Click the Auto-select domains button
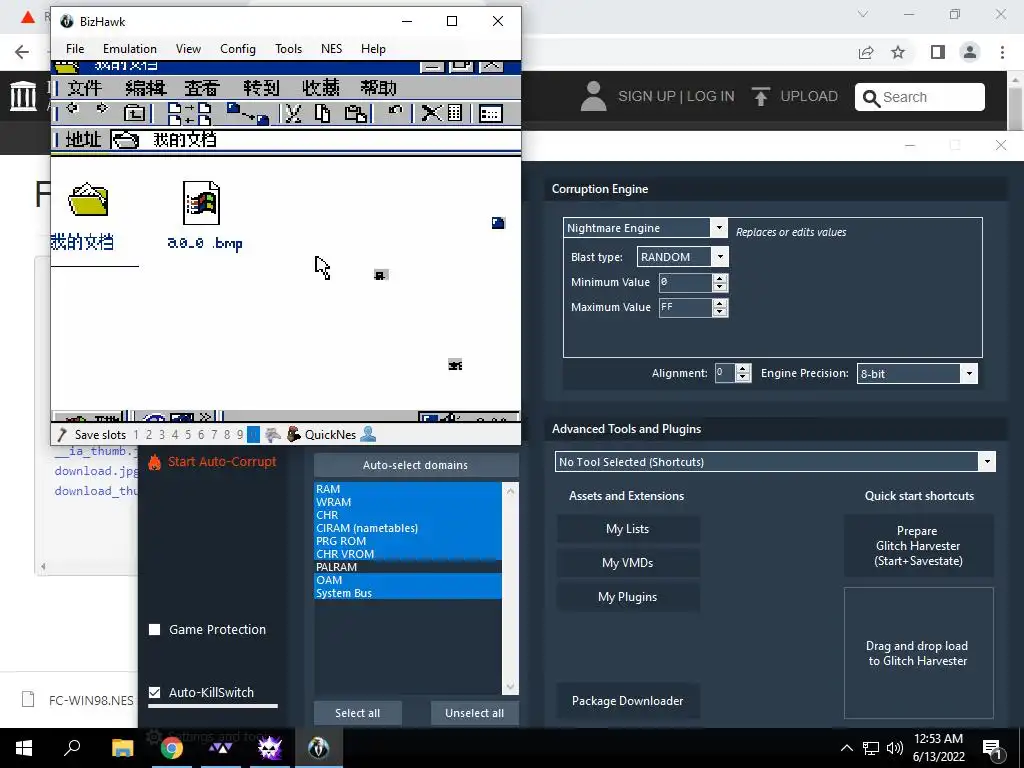Viewport: 1024px width, 768px height. pos(416,465)
